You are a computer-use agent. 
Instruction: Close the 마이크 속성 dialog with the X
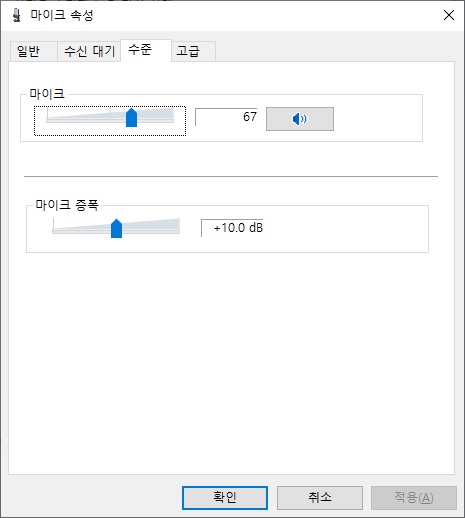pos(449,15)
